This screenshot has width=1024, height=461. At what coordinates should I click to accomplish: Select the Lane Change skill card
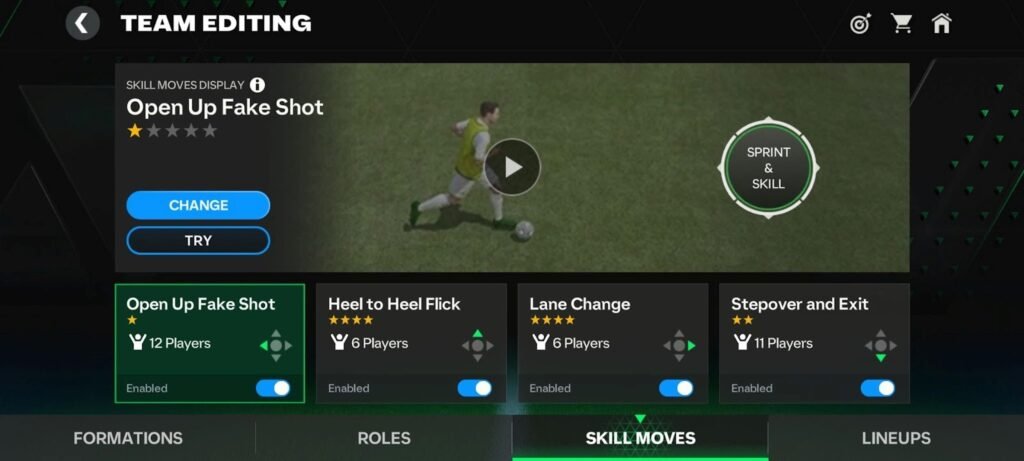pyautogui.click(x=613, y=343)
